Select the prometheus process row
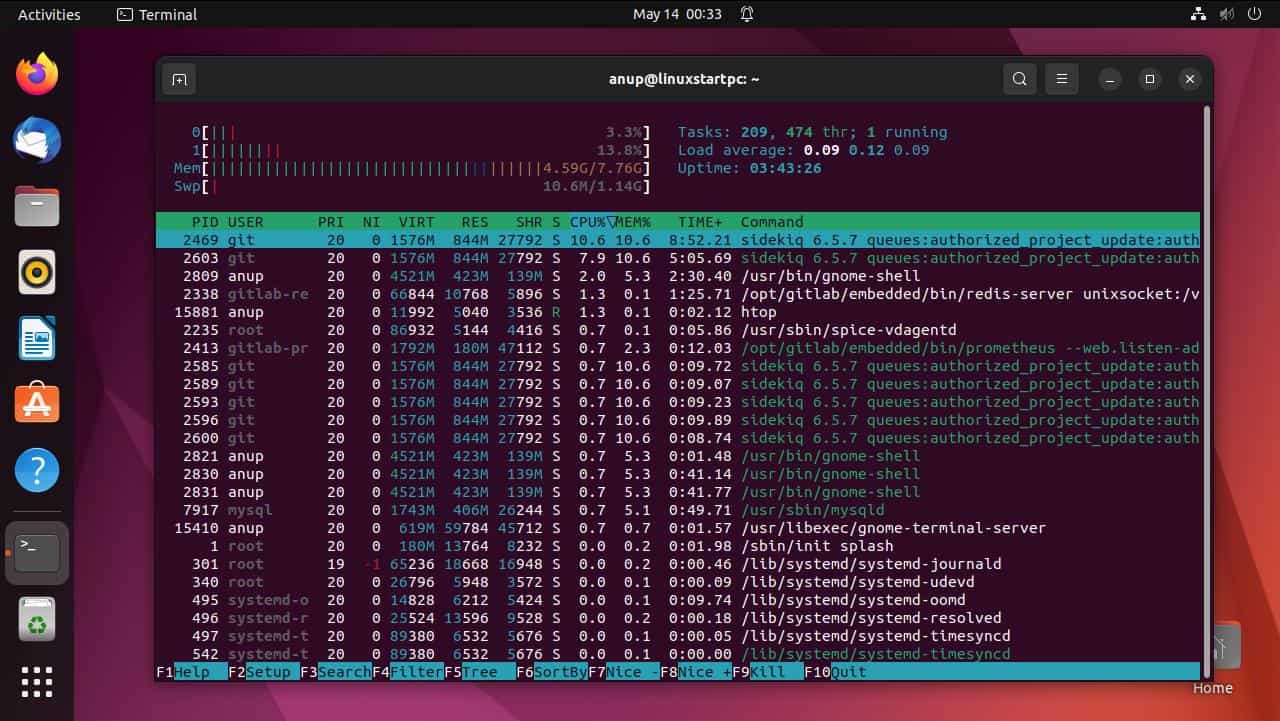Screen dimensions: 1280x721 click(x=678, y=348)
